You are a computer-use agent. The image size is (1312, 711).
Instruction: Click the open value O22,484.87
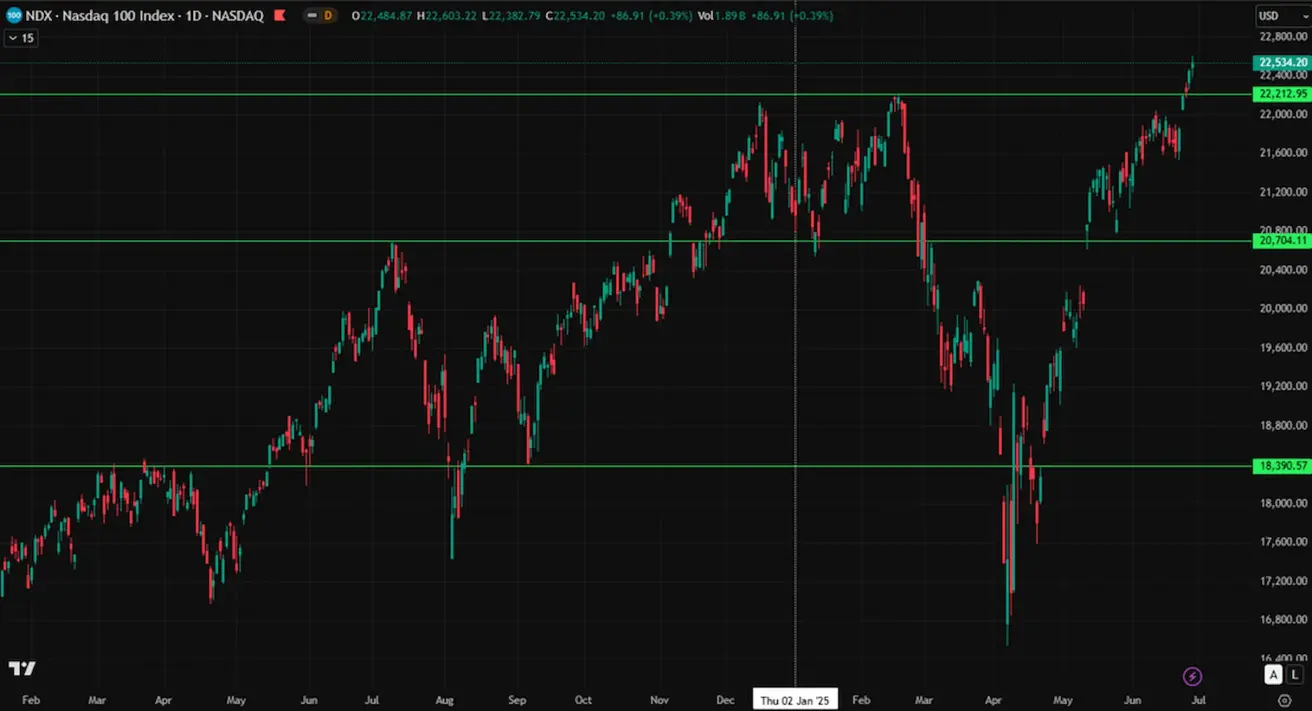point(382,16)
